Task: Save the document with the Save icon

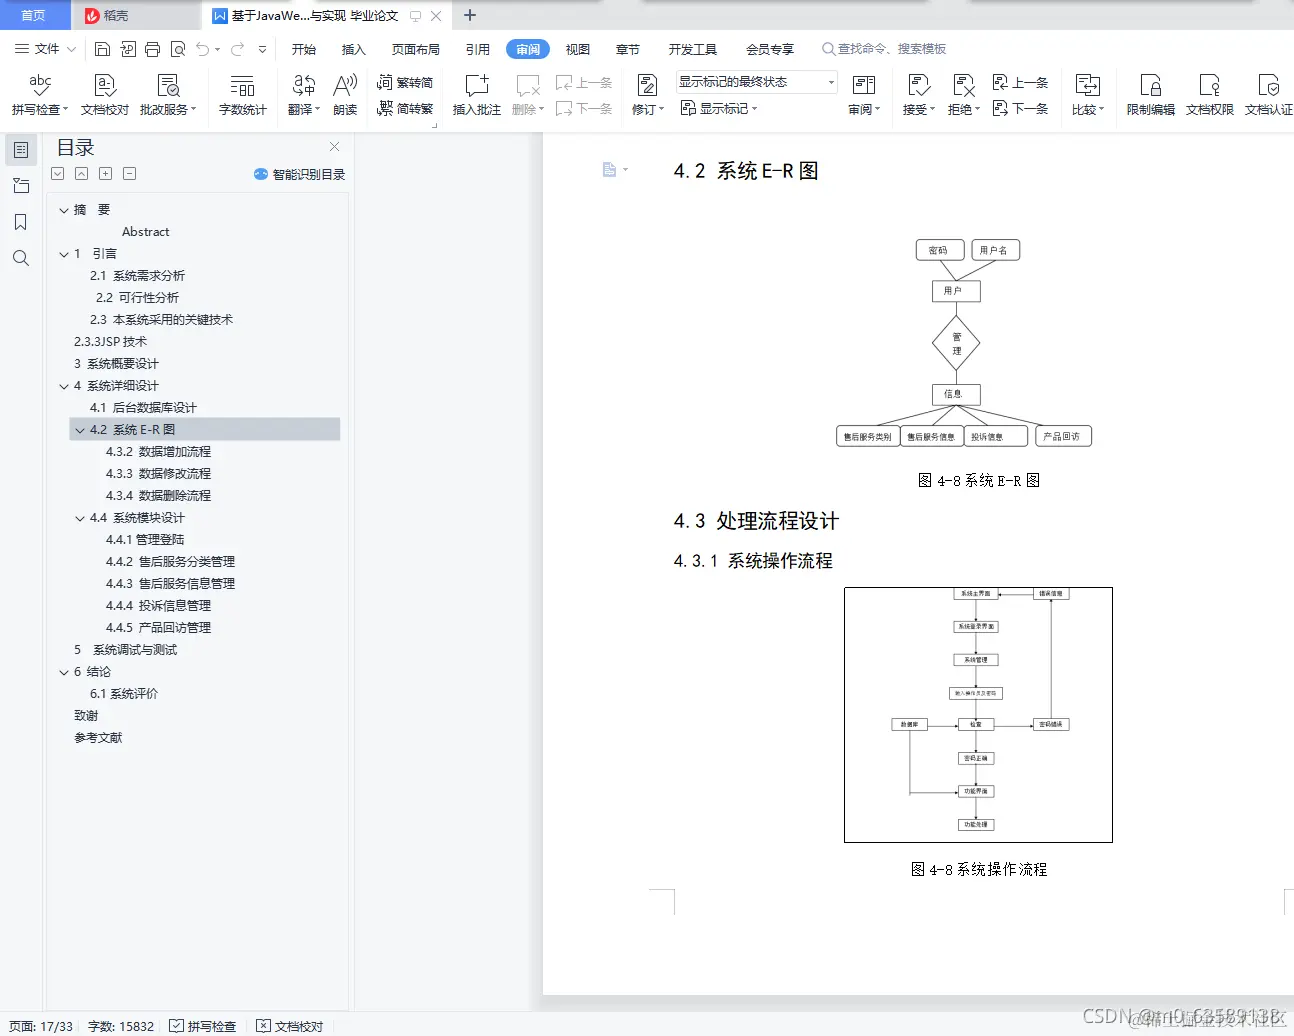Action: tap(101, 48)
